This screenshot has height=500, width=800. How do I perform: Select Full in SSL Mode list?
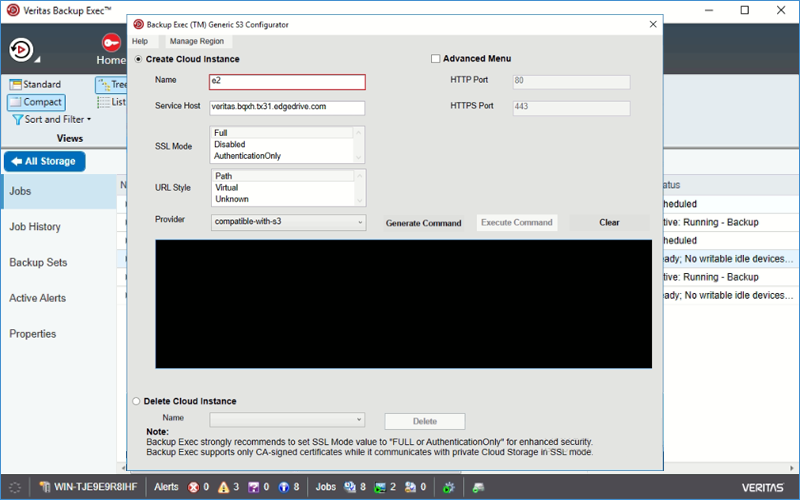pos(282,133)
